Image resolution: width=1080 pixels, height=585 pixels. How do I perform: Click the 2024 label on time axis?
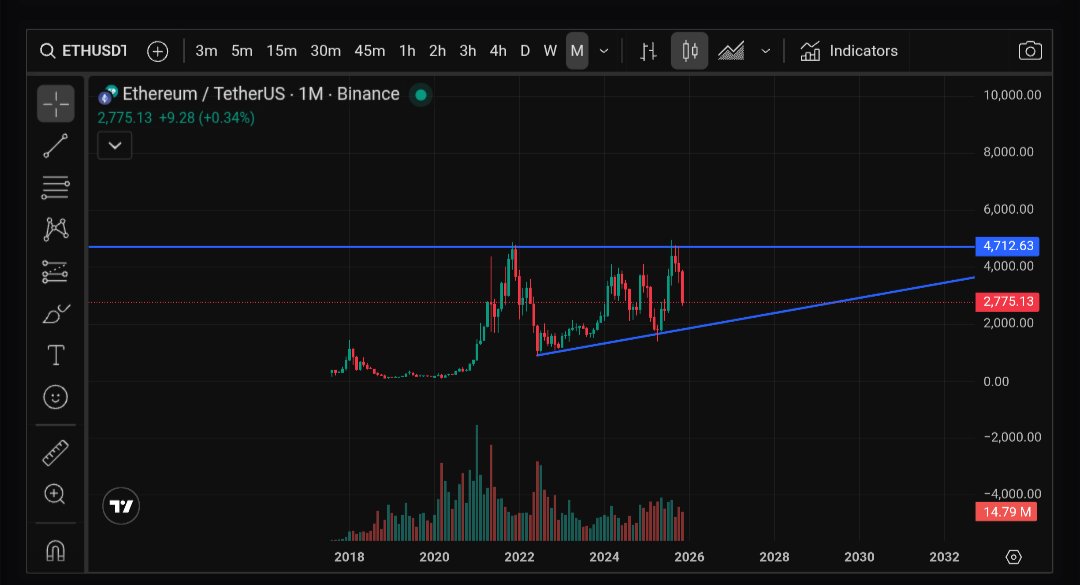604,557
